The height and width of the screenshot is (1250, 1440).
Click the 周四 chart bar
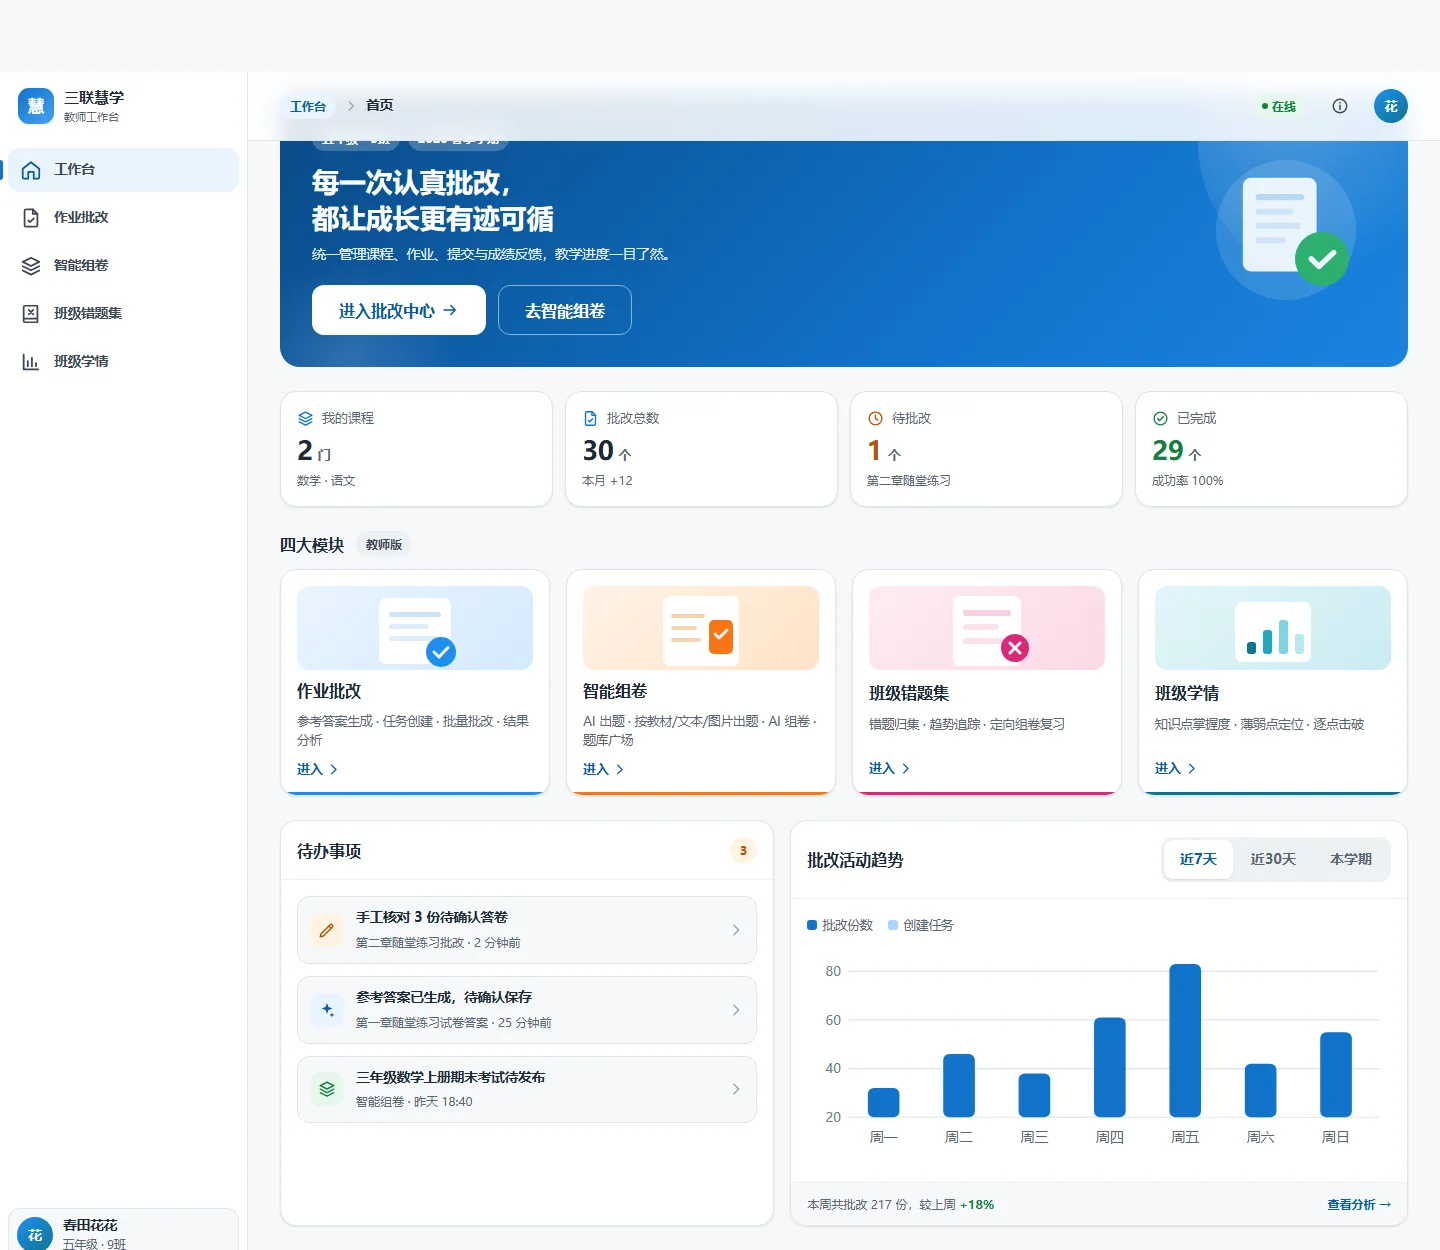tap(1110, 1067)
